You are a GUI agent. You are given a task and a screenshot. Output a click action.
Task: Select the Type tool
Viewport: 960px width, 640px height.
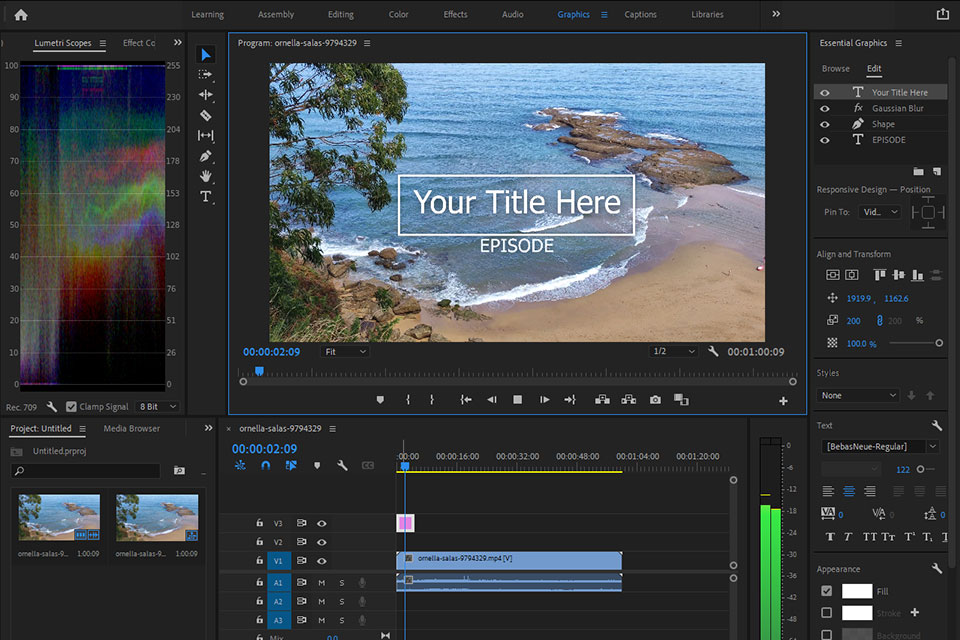tap(206, 197)
